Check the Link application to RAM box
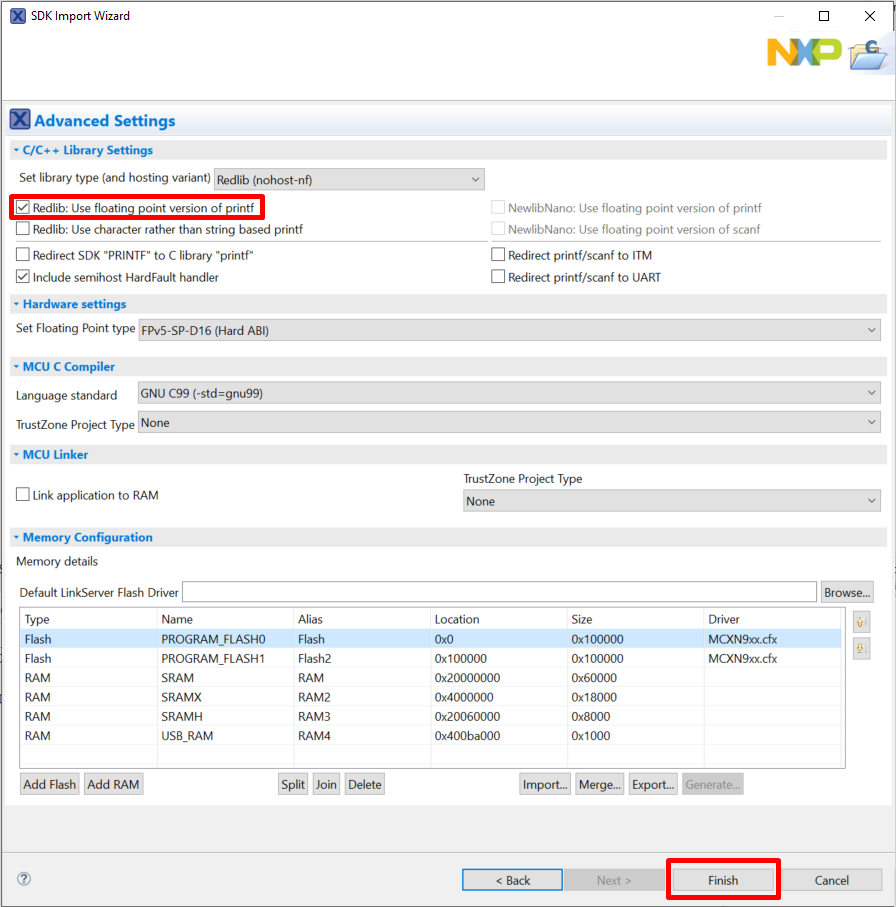 pos(23,495)
